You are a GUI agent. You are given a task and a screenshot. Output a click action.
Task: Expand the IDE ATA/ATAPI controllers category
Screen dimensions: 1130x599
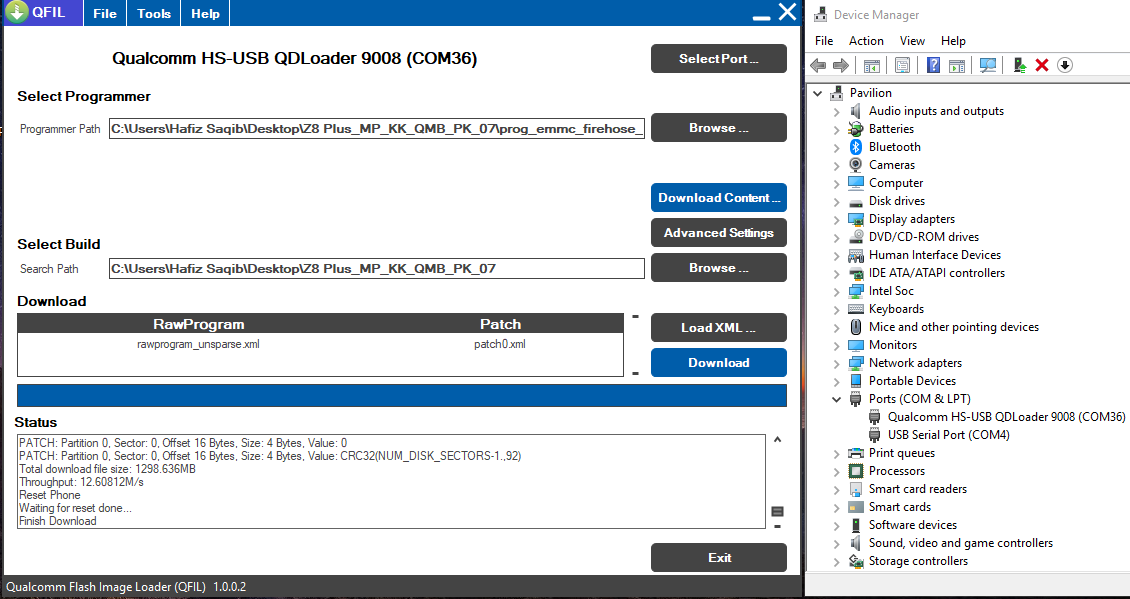point(836,273)
